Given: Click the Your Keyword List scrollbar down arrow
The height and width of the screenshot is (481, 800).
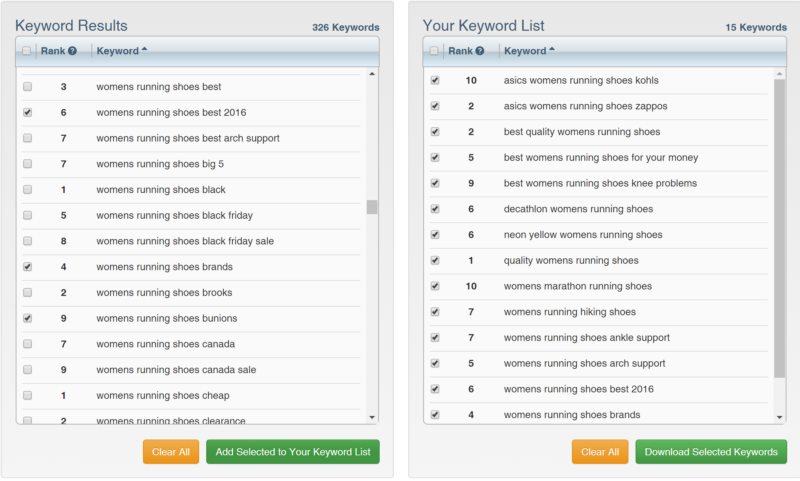Looking at the screenshot, I should click(x=780, y=417).
